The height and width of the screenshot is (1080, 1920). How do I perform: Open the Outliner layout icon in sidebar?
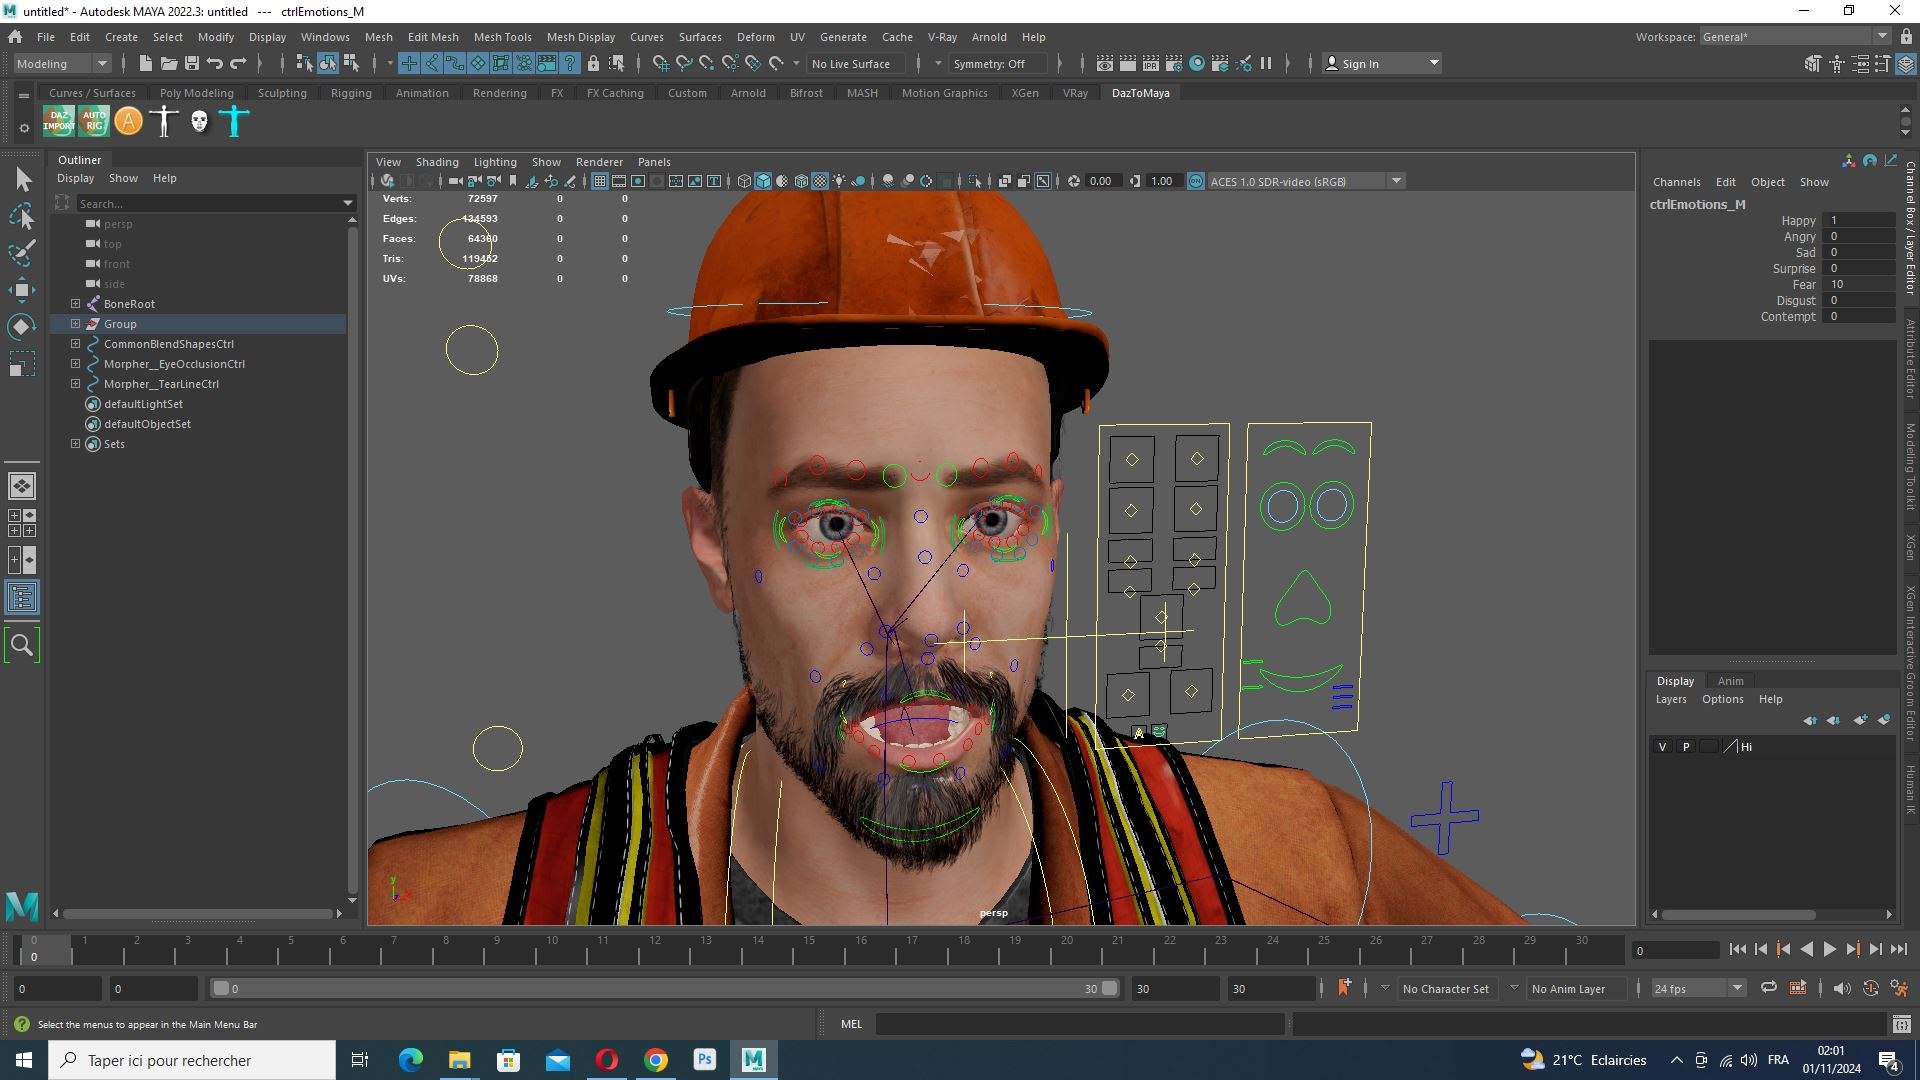pyautogui.click(x=22, y=598)
